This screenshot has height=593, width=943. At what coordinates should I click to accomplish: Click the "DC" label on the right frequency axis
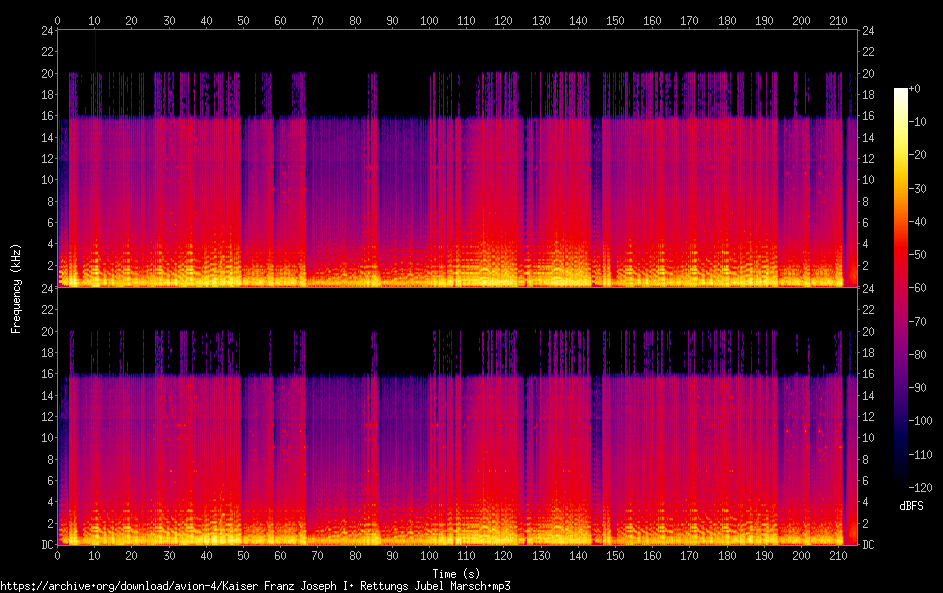tap(868, 544)
